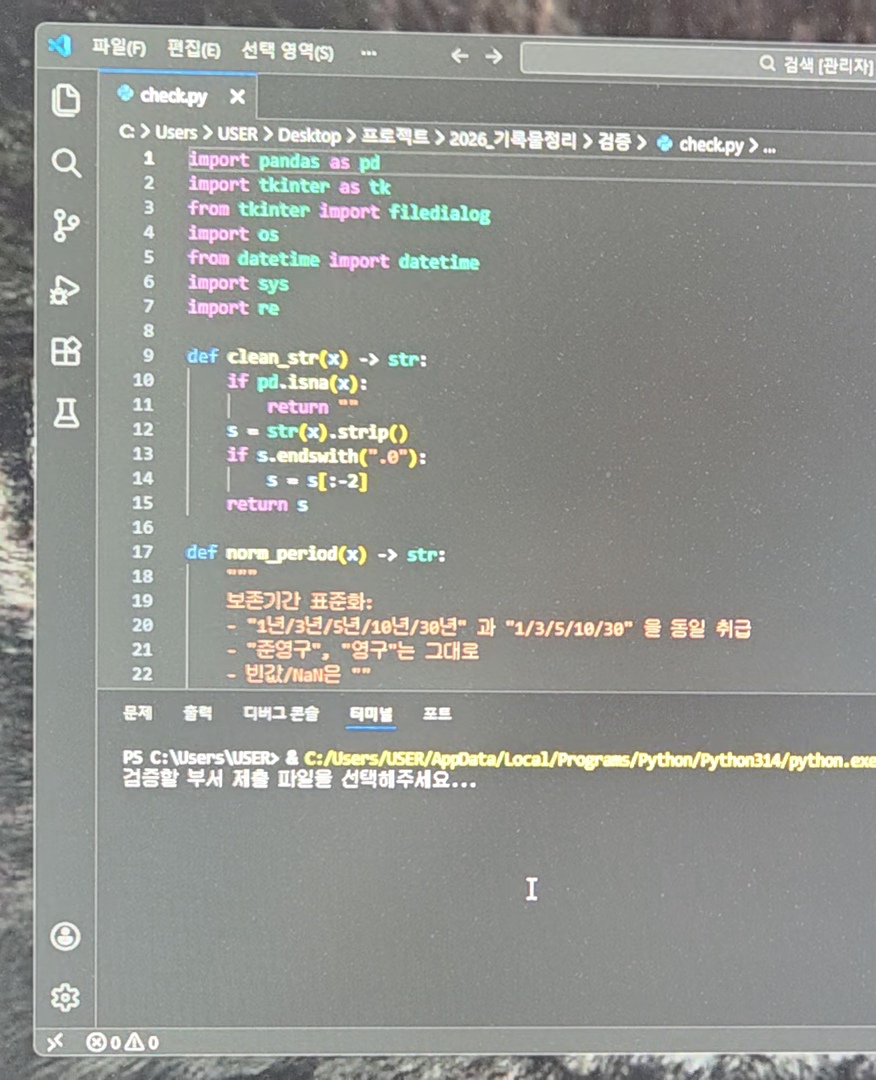
Task: Open the Extensions view
Action: [x=66, y=351]
